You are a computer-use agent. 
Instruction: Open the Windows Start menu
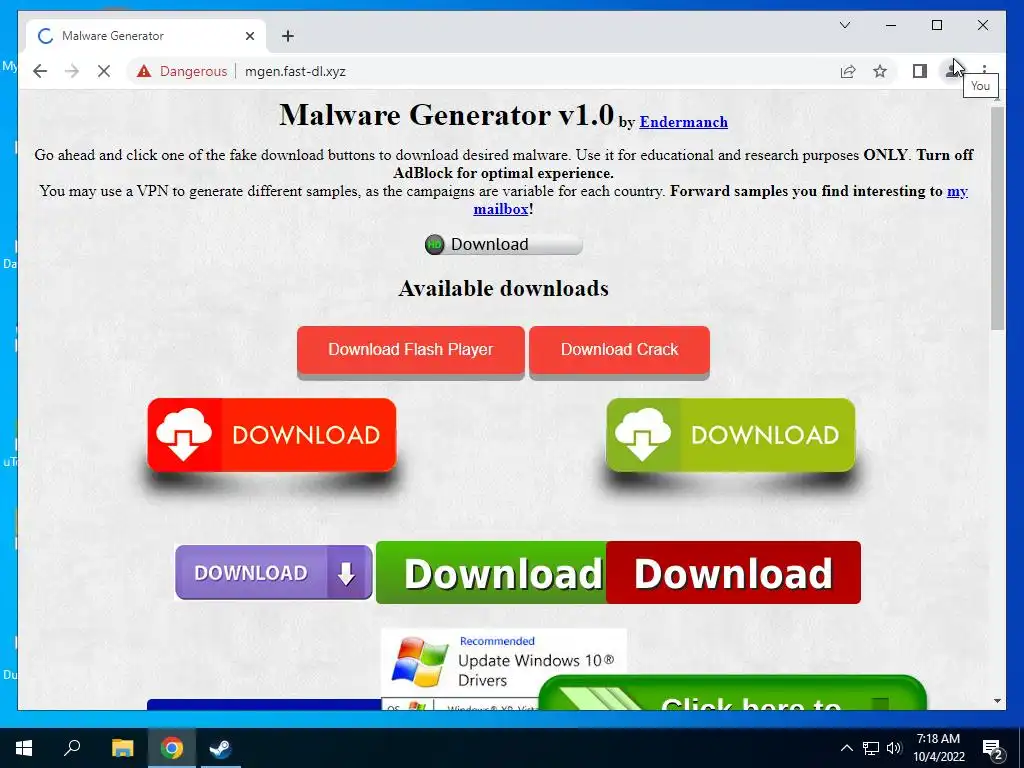tap(24, 748)
